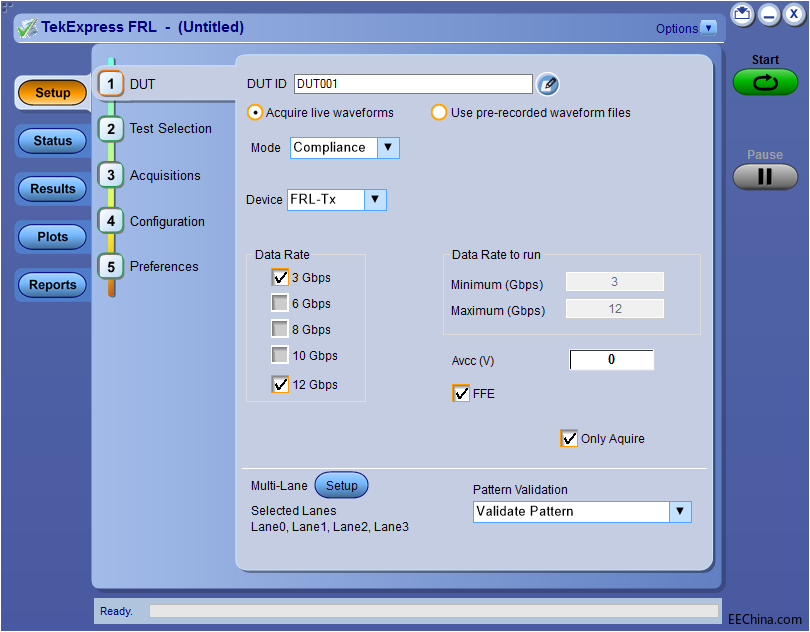This screenshot has height=632, width=810.
Task: Click the Pause button icon
Action: coord(765,177)
